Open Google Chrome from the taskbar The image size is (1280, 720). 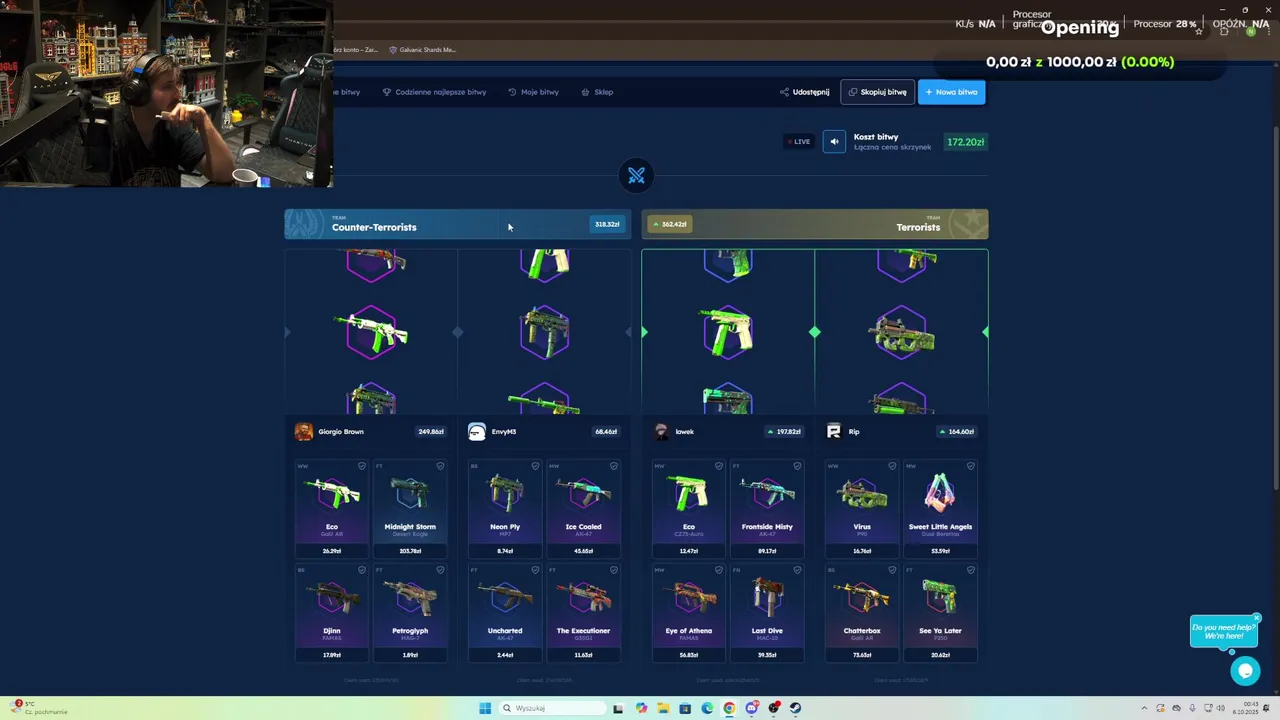[729, 708]
